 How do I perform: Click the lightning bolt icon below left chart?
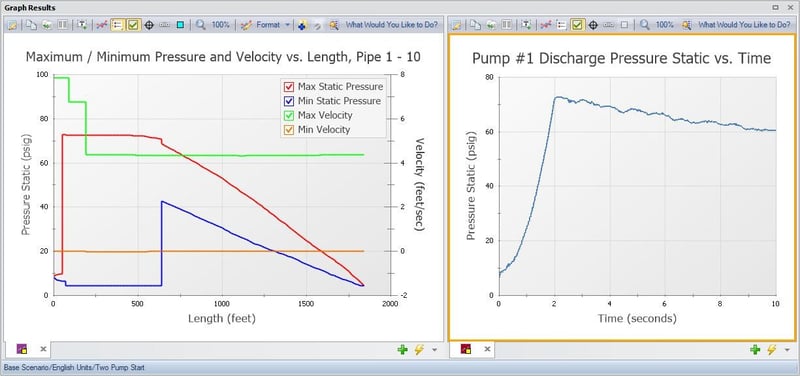[x=419, y=349]
